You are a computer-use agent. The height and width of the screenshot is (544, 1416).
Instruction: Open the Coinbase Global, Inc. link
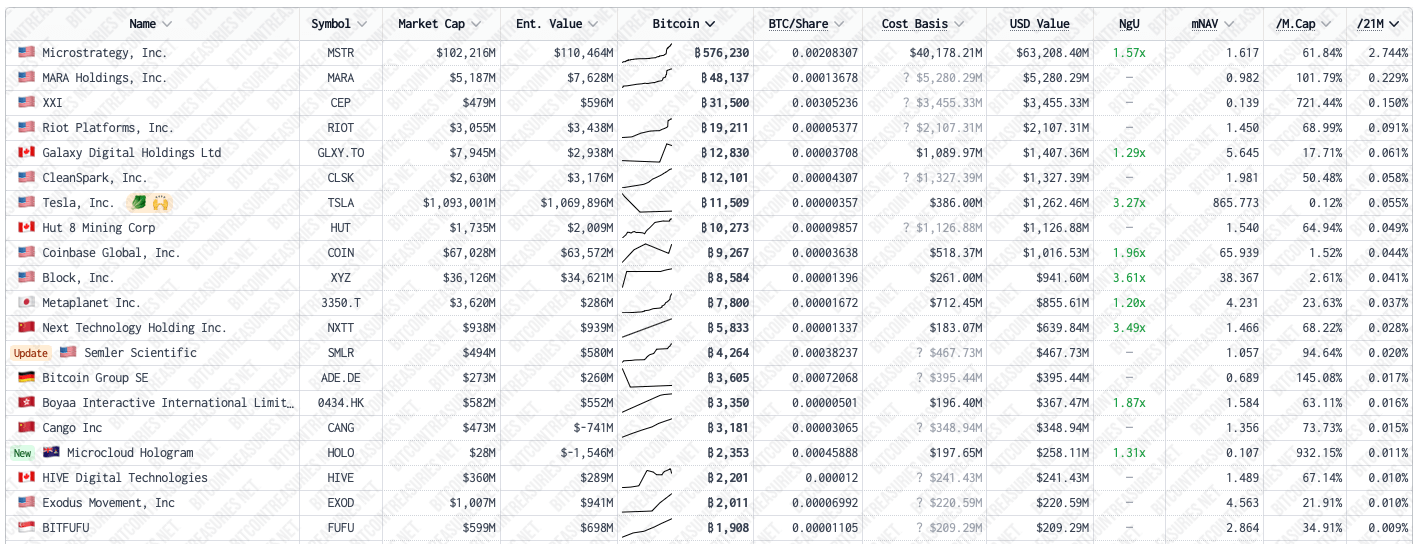click(111, 253)
